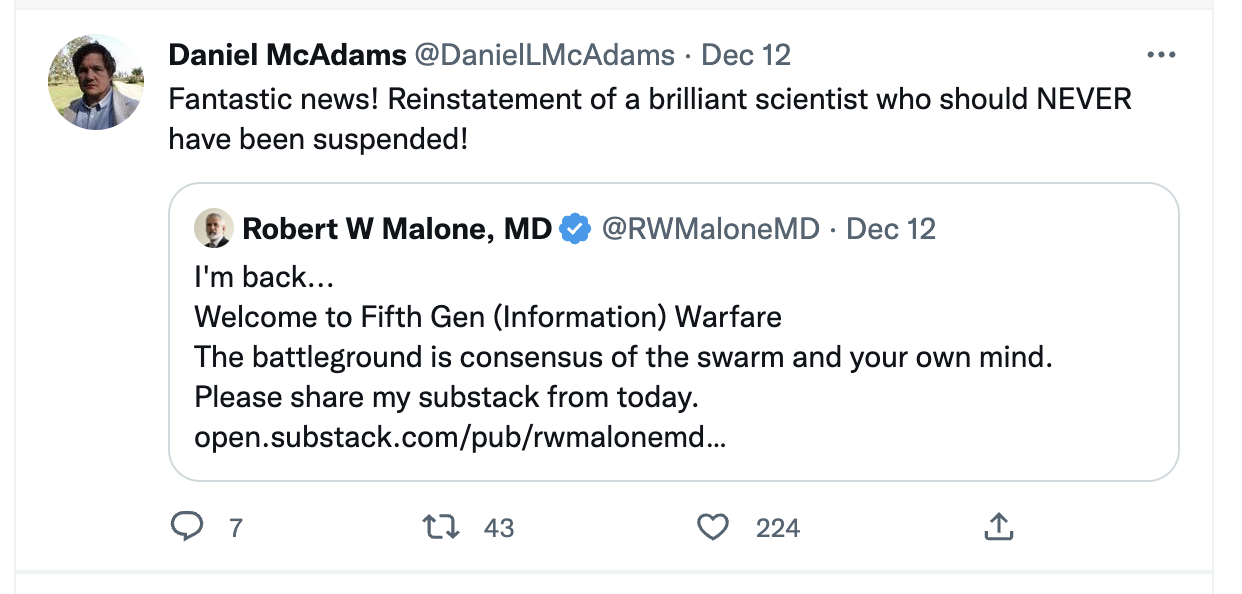Click the 43 retweets count
The image size is (1242, 594).
point(497,527)
